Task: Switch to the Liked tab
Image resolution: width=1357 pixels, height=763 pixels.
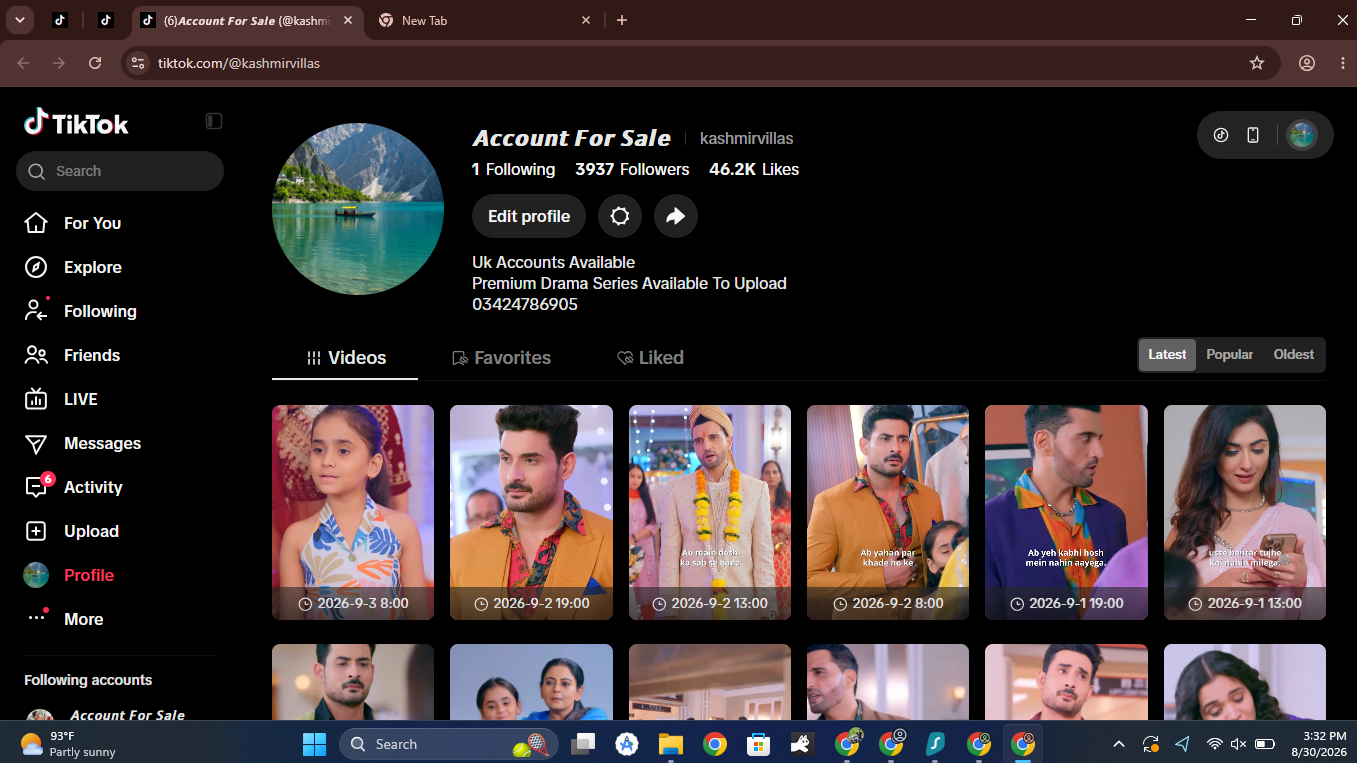Action: (650, 358)
